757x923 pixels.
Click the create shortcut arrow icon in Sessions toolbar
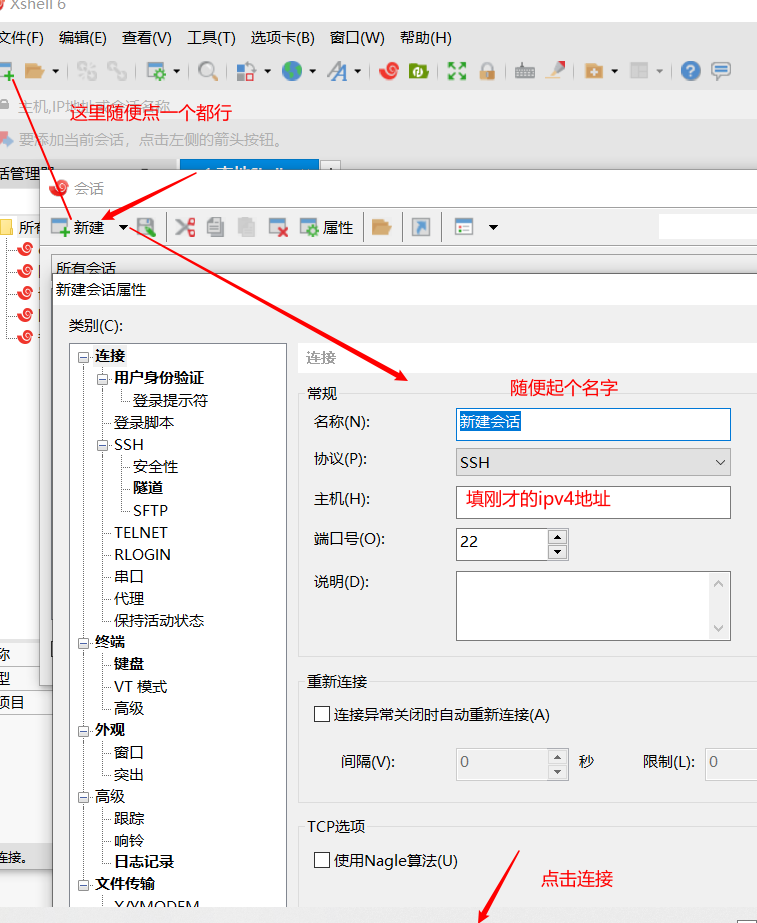click(421, 227)
